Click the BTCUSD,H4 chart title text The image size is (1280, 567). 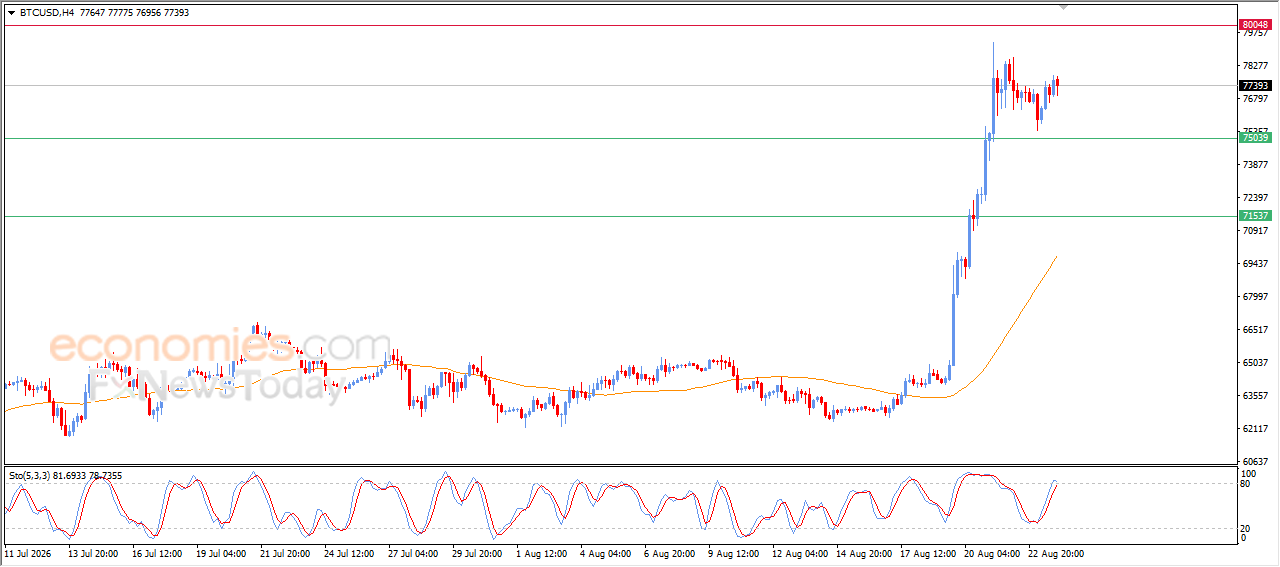pyautogui.click(x=48, y=13)
